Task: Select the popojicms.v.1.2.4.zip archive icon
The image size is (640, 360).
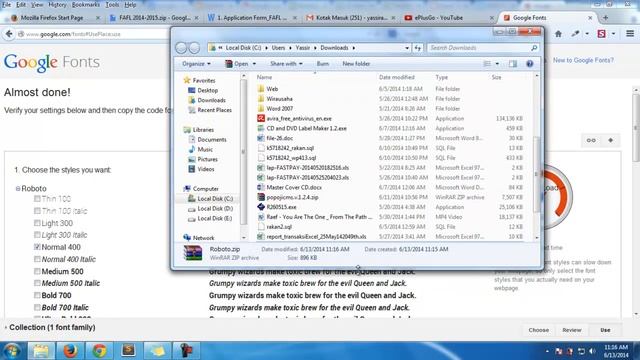Action: pos(261,197)
